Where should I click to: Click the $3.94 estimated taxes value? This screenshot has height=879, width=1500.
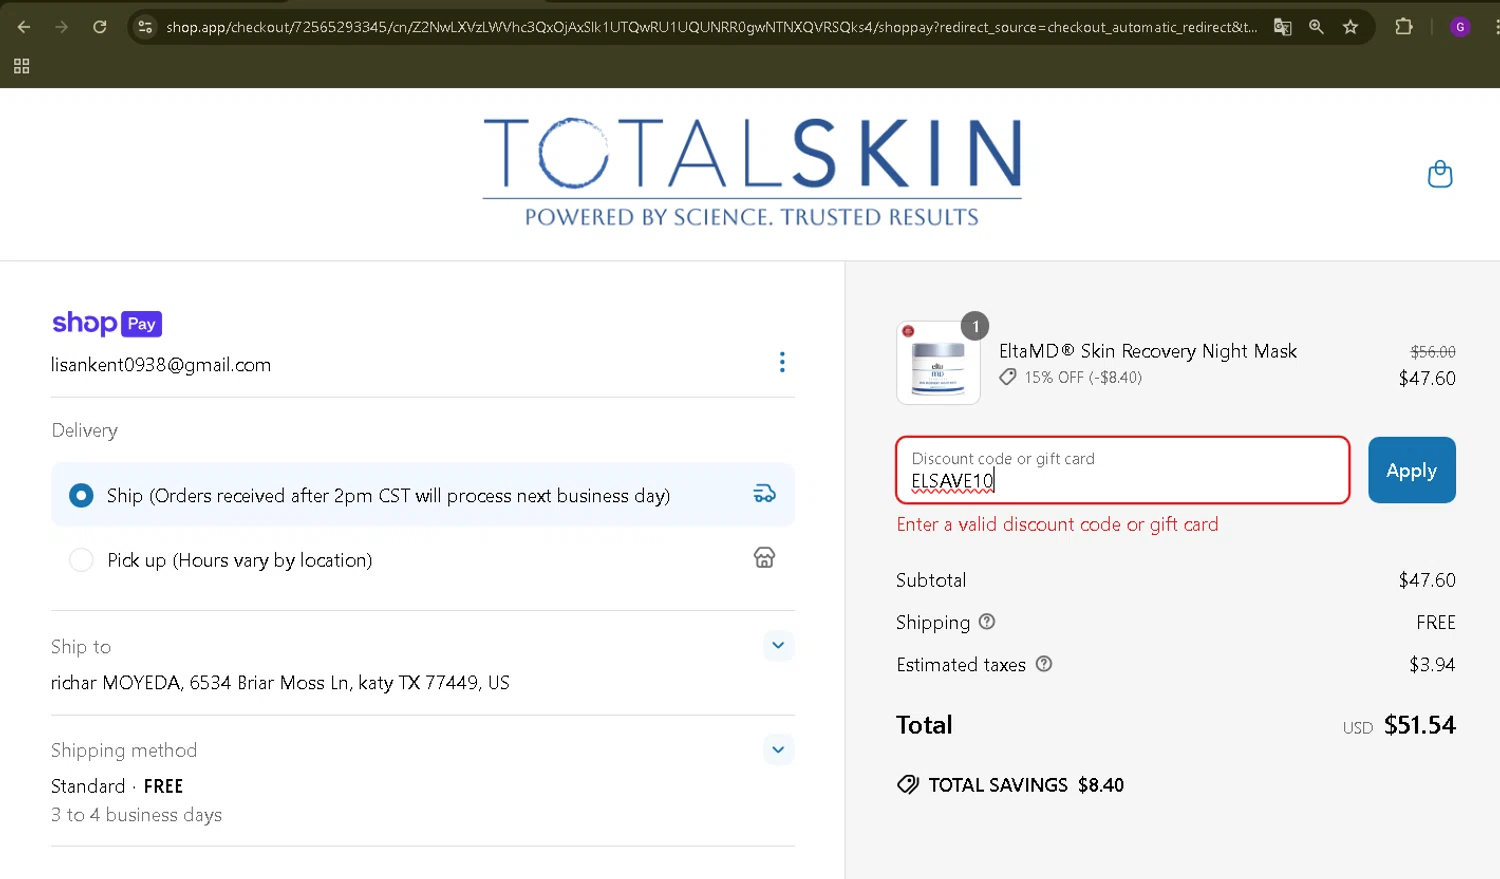(1432, 664)
